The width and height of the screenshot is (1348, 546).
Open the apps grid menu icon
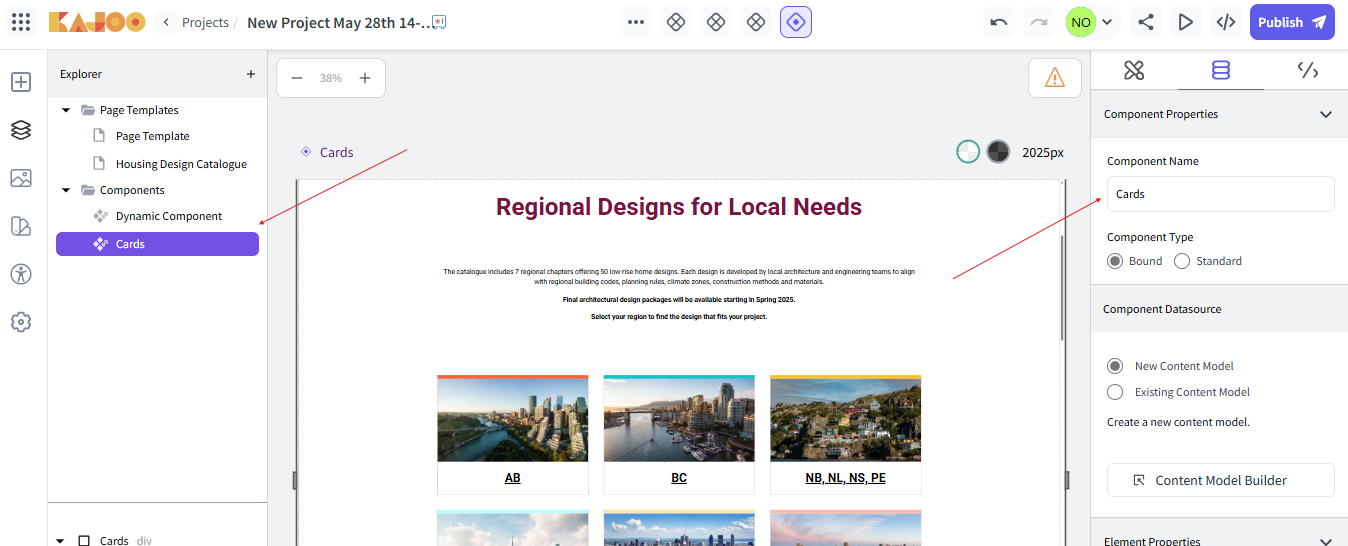click(x=21, y=22)
